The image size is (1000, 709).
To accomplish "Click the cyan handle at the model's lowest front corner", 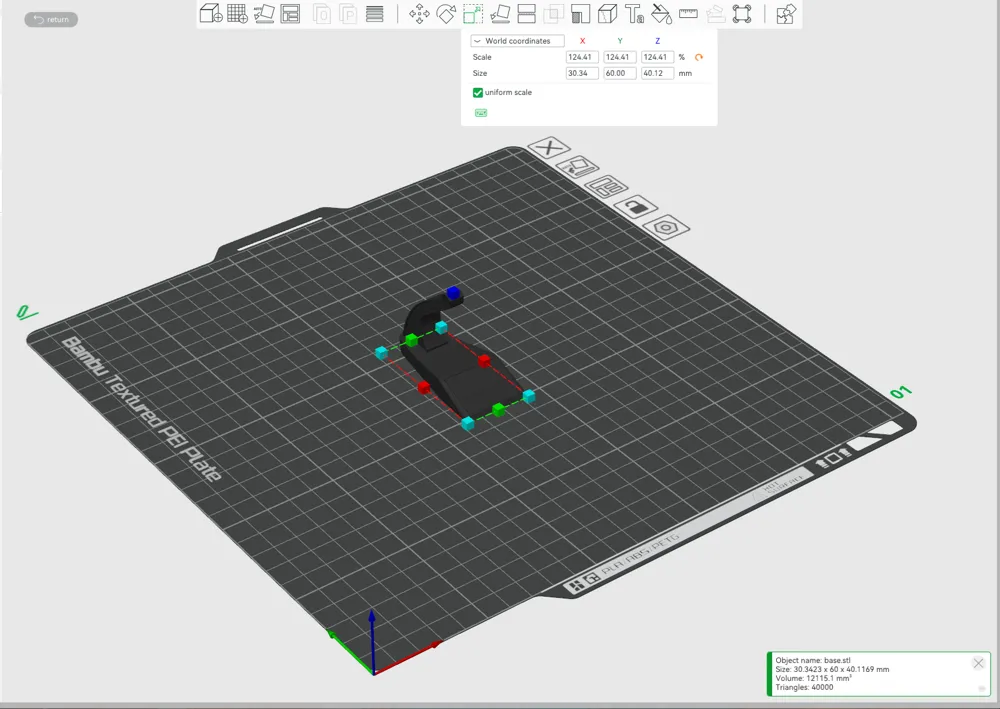I will pyautogui.click(x=468, y=423).
